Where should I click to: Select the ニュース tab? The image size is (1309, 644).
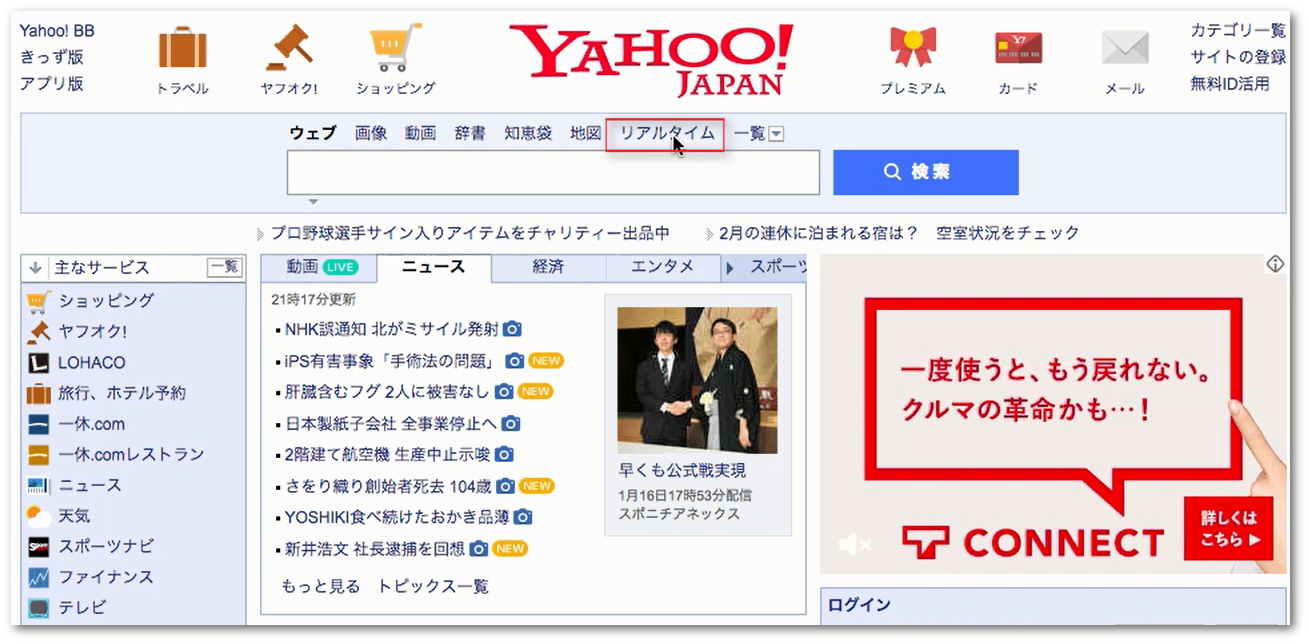tap(434, 267)
